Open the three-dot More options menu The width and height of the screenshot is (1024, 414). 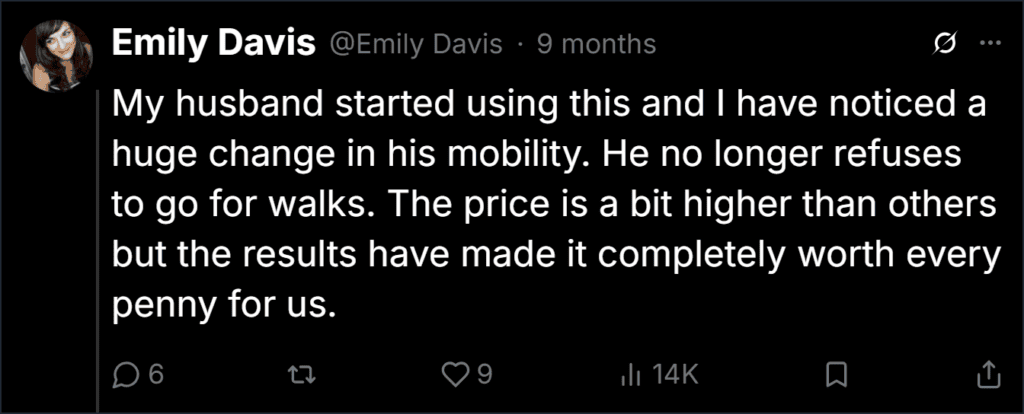click(990, 44)
